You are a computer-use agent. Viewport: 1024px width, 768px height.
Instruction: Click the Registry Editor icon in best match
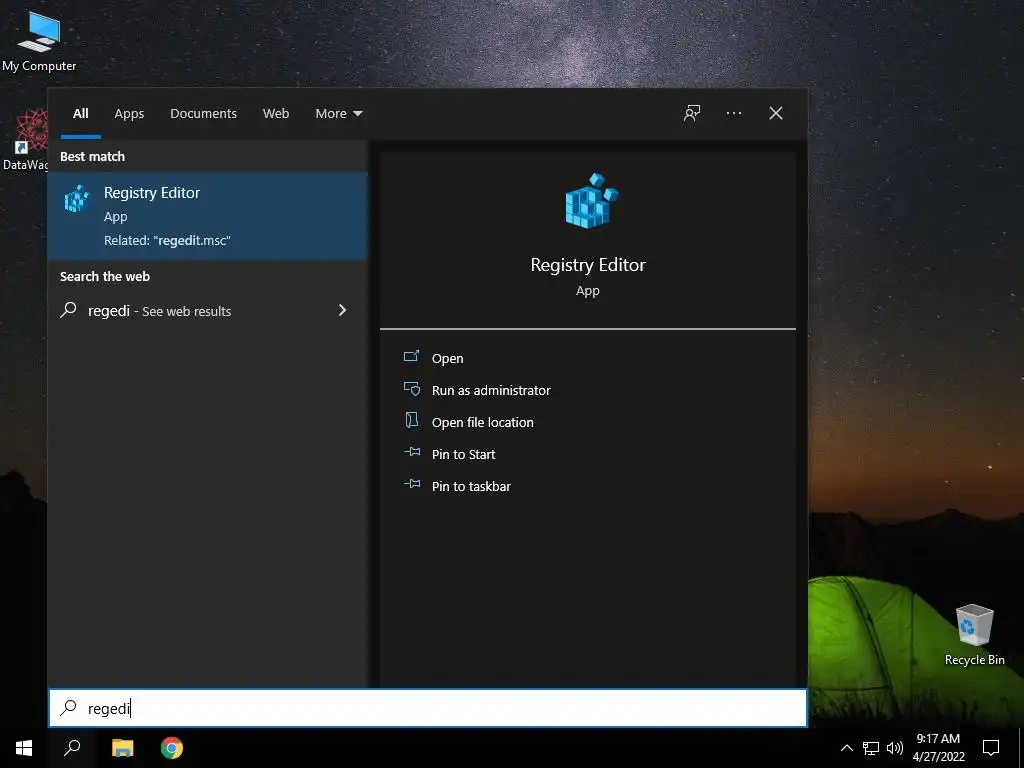(77, 199)
